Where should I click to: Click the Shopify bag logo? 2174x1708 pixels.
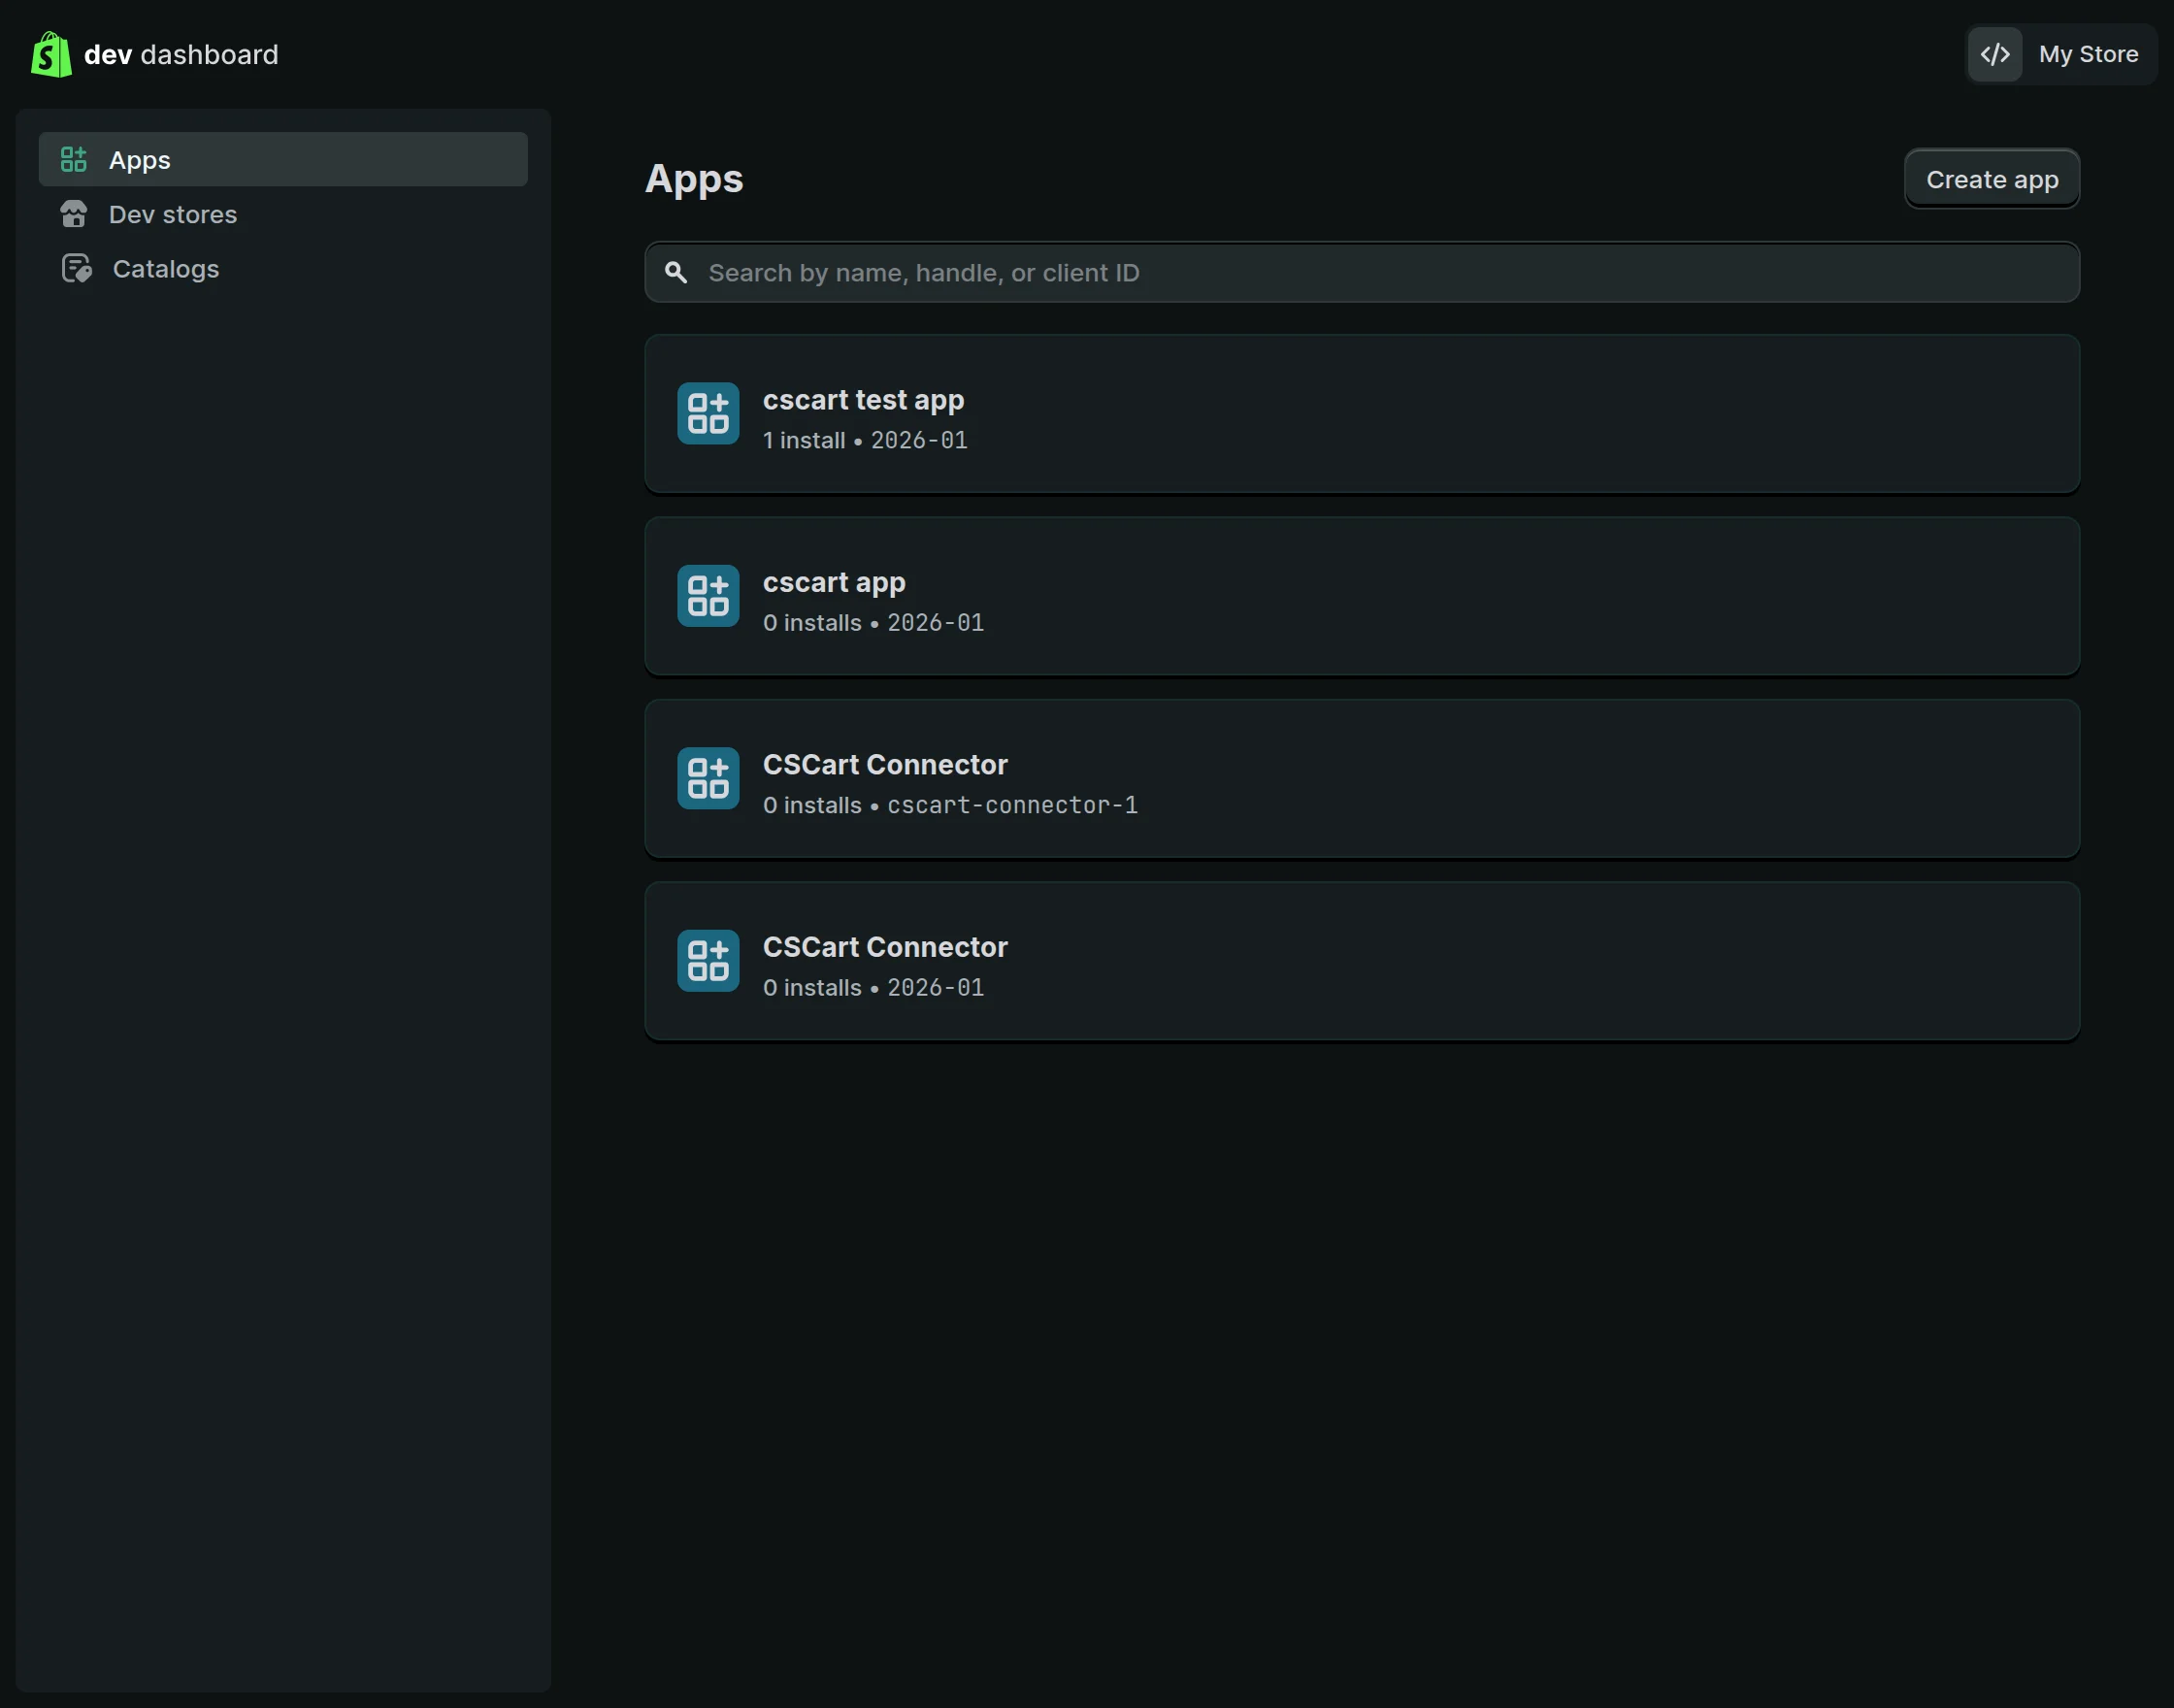click(51, 54)
